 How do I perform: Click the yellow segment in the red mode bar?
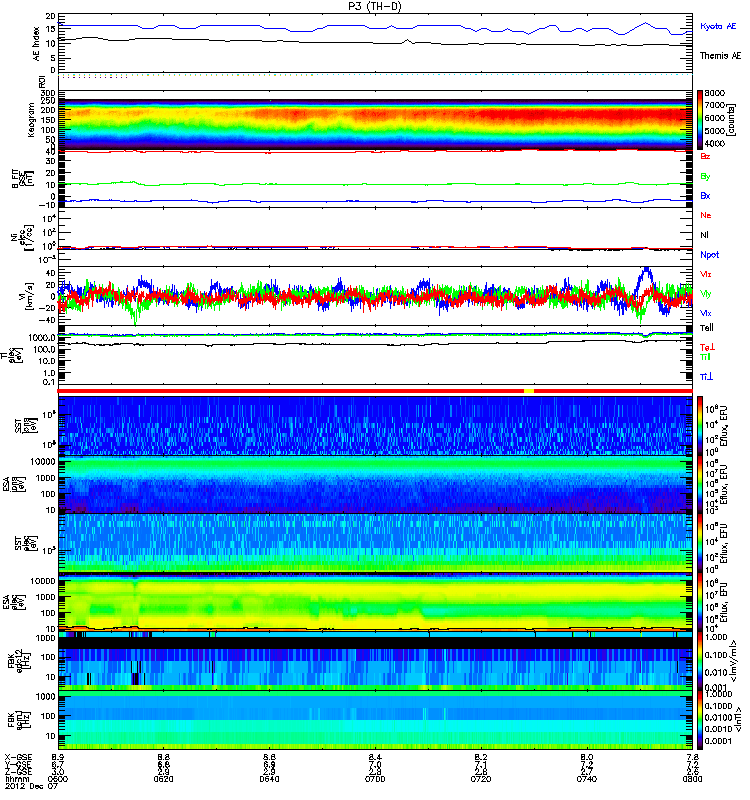point(529,391)
